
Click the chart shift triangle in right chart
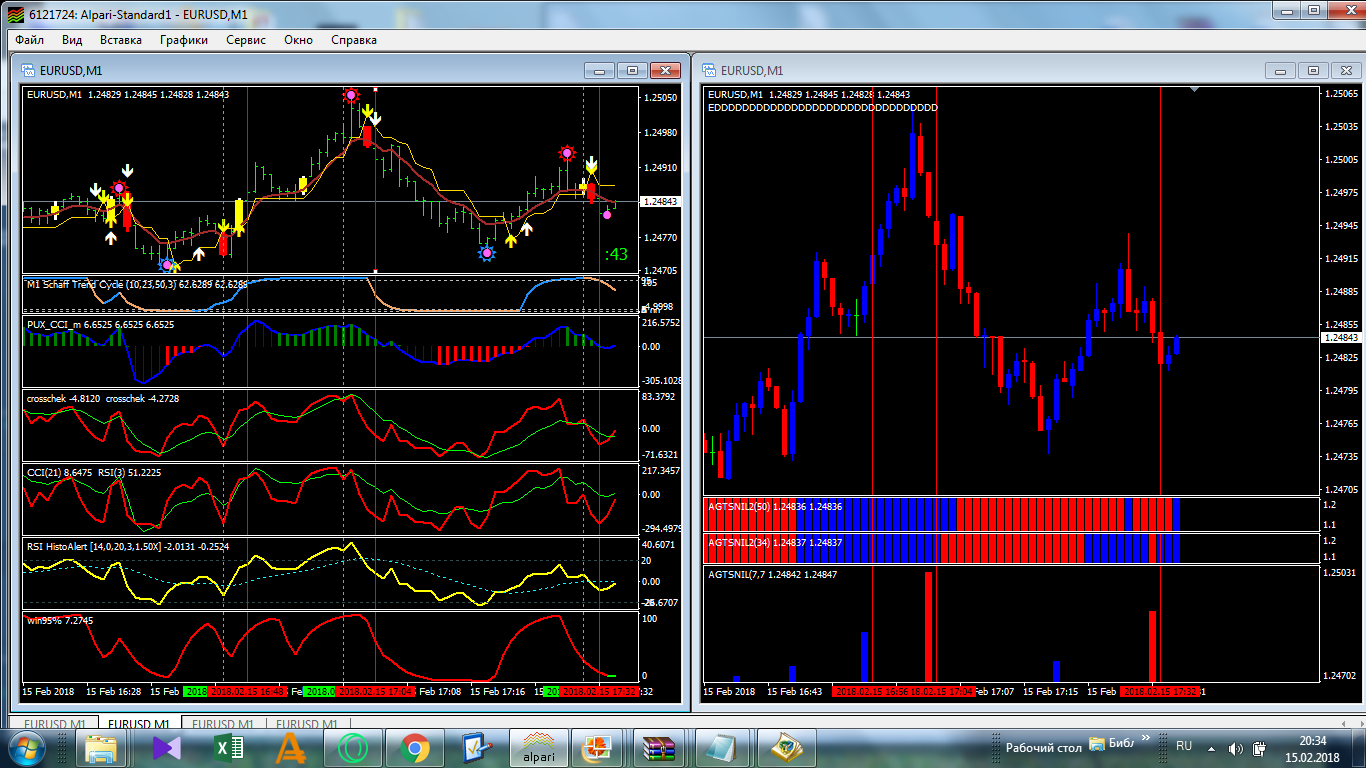(x=1194, y=90)
